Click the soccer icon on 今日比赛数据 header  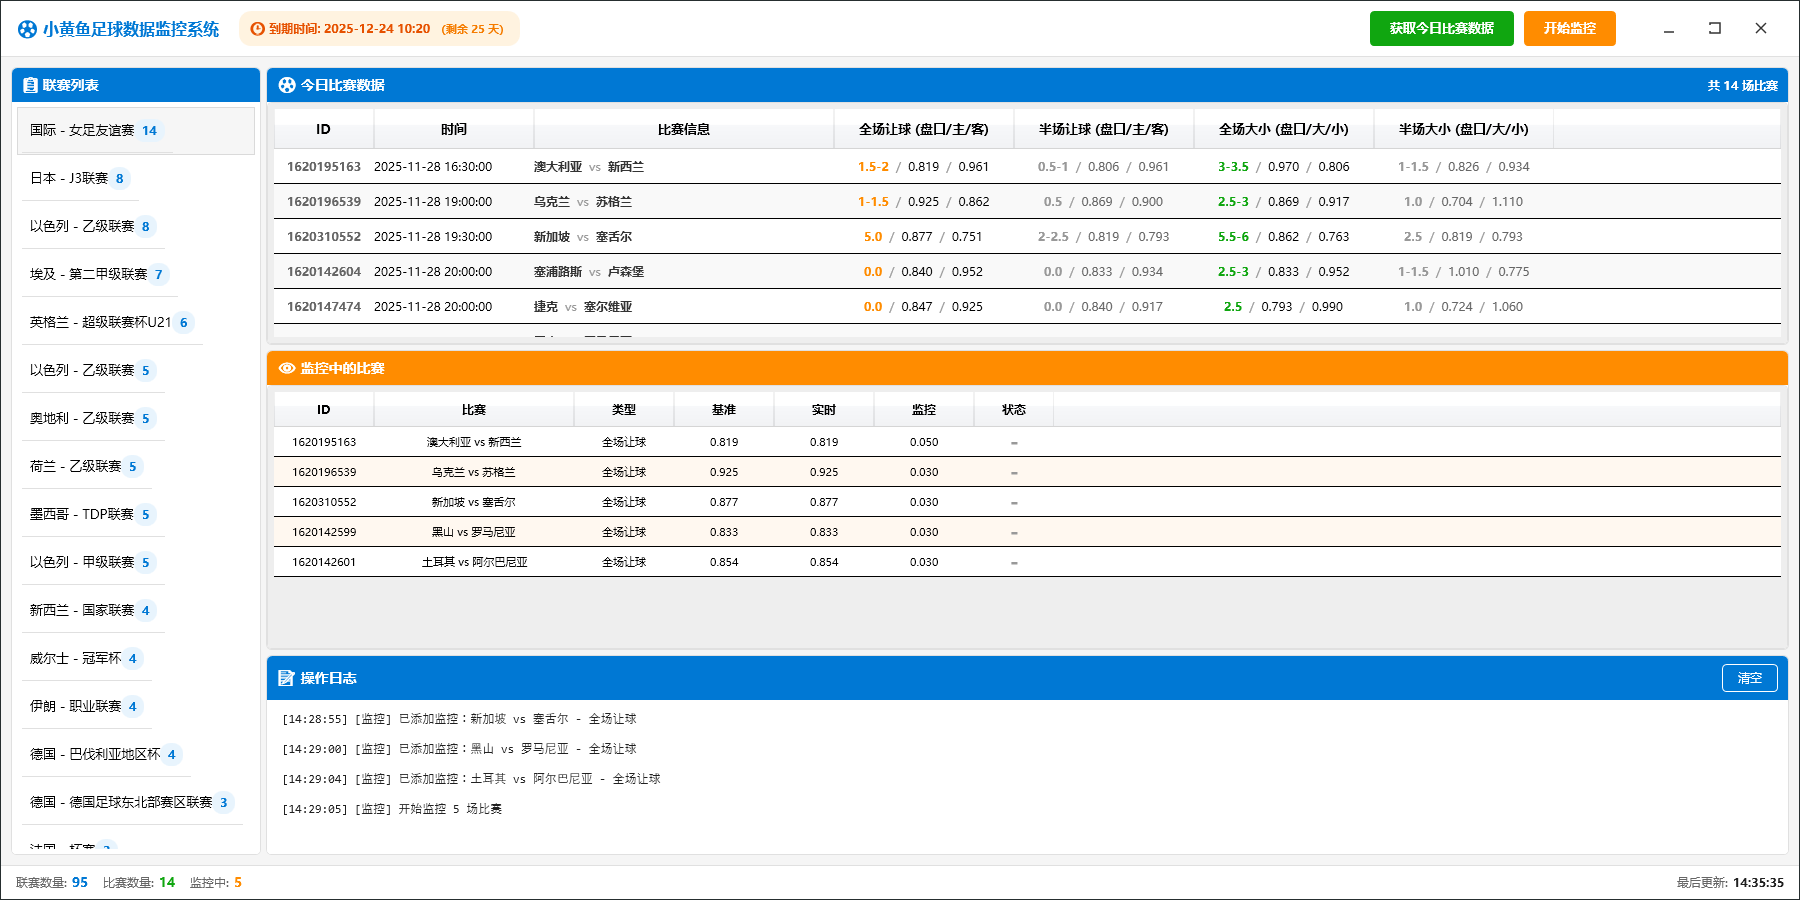coord(285,85)
